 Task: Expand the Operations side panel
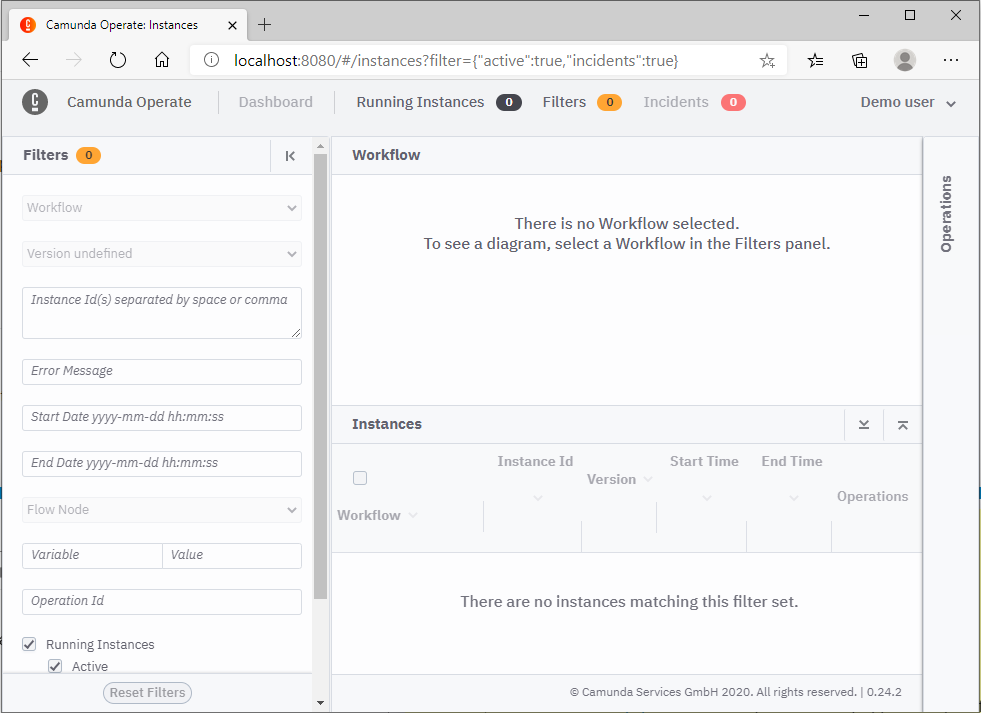pyautogui.click(x=946, y=213)
